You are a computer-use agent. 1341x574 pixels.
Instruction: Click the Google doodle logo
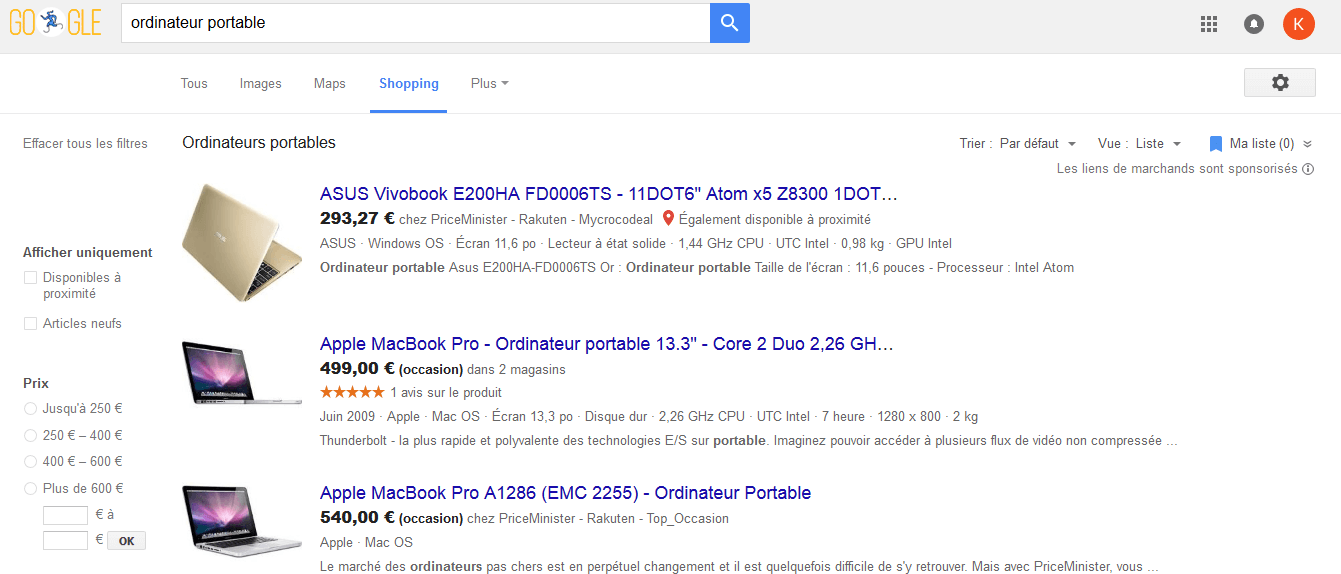[x=56, y=22]
